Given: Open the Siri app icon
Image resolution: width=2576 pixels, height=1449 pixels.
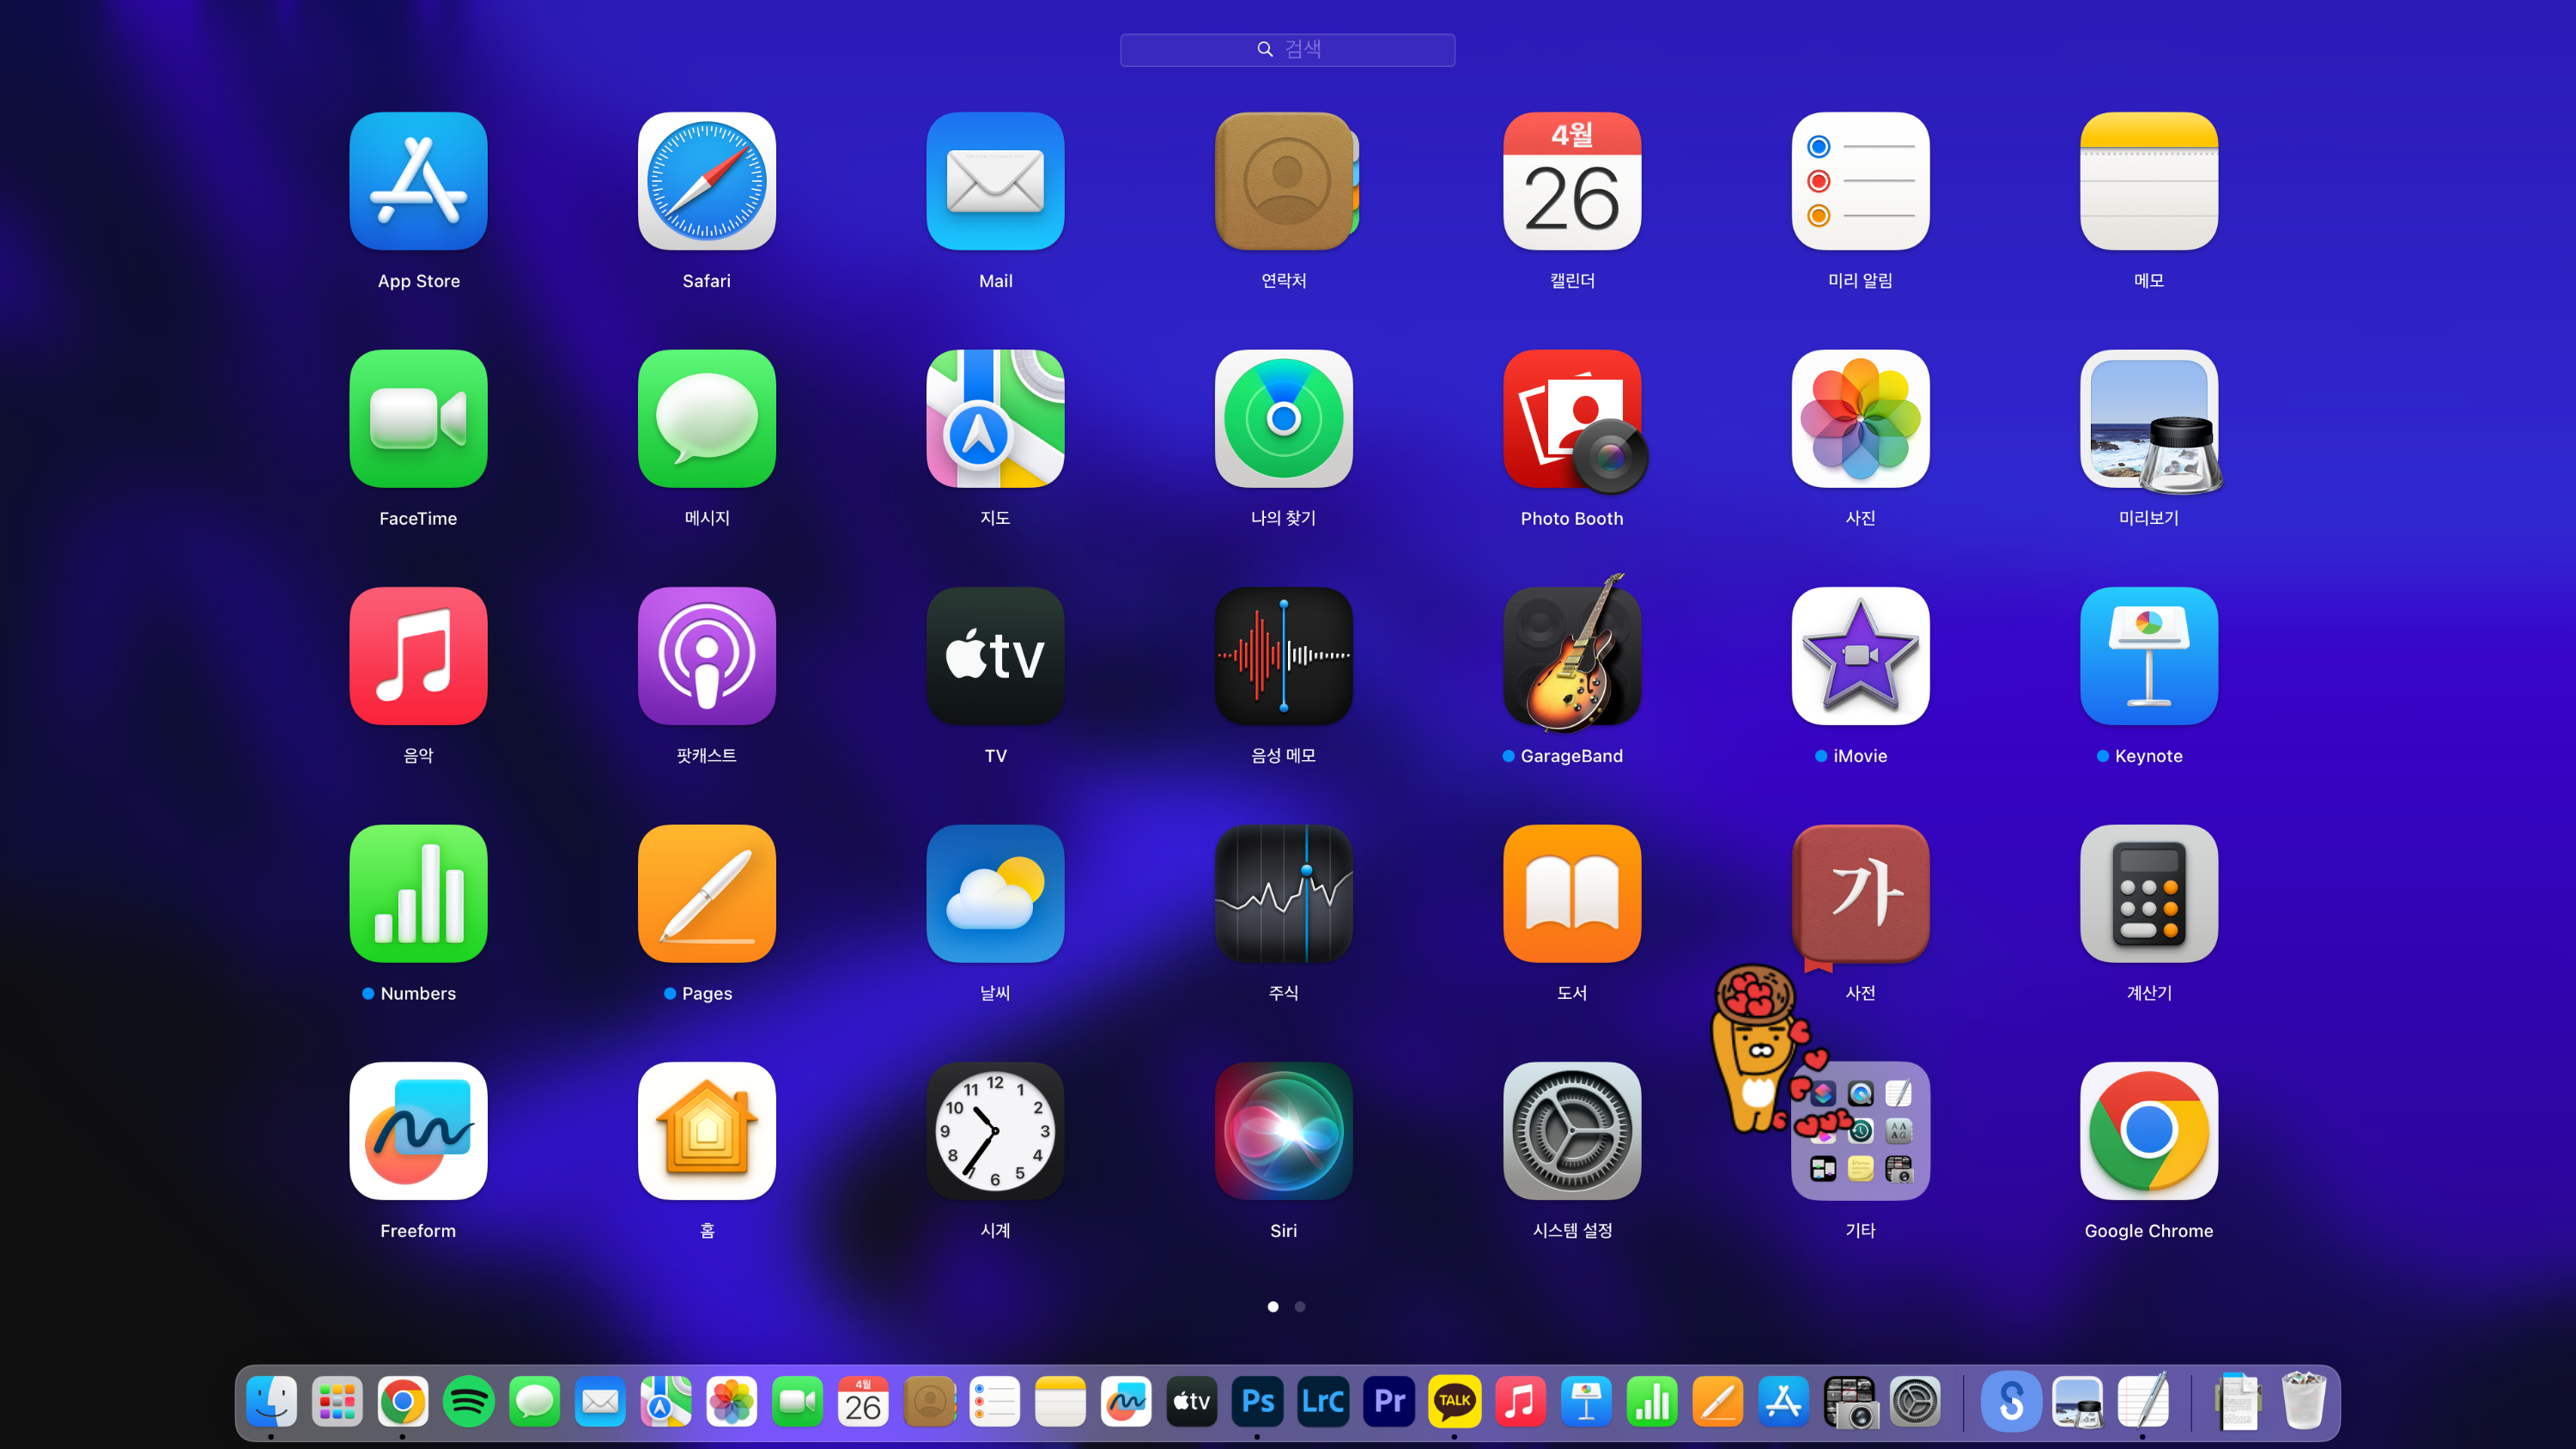Looking at the screenshot, I should (1283, 1131).
